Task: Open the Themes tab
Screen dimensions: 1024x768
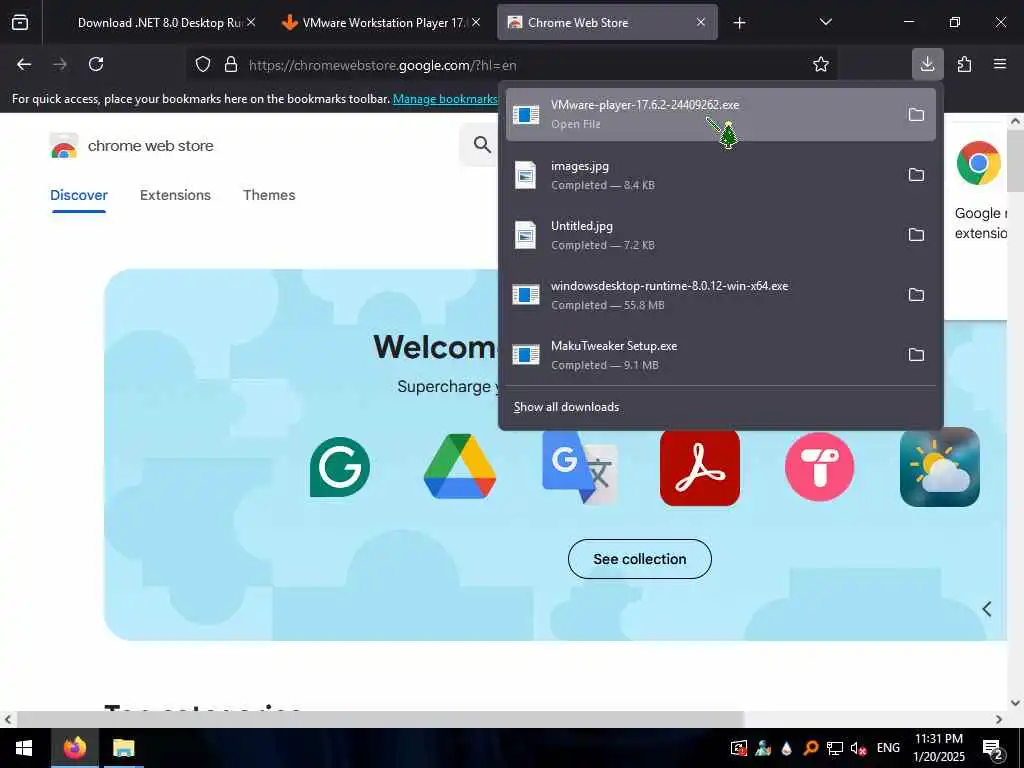Action: (269, 195)
